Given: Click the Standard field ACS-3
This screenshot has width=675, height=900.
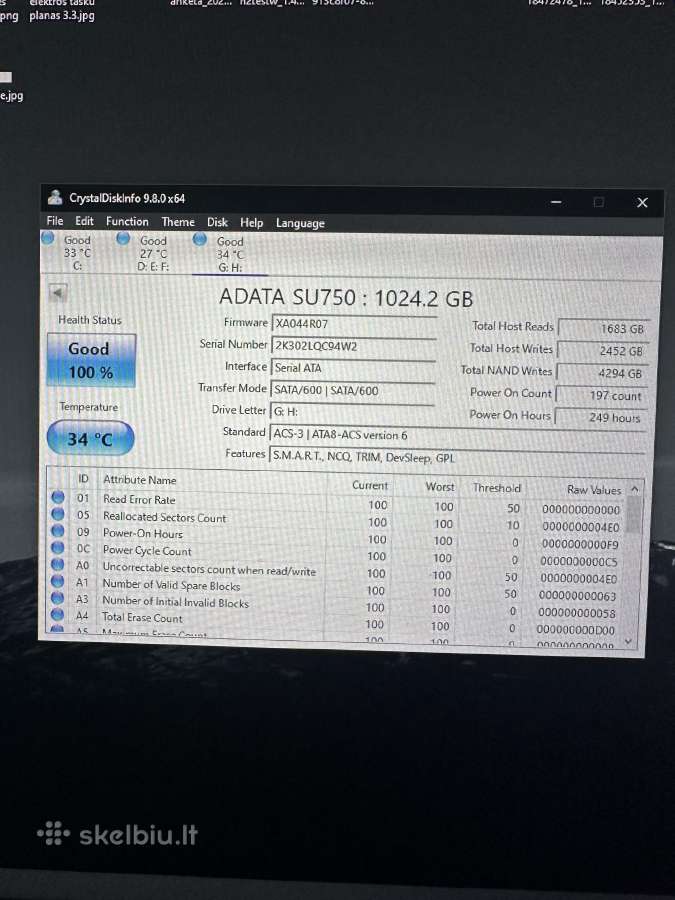Looking at the screenshot, I should (457, 435).
